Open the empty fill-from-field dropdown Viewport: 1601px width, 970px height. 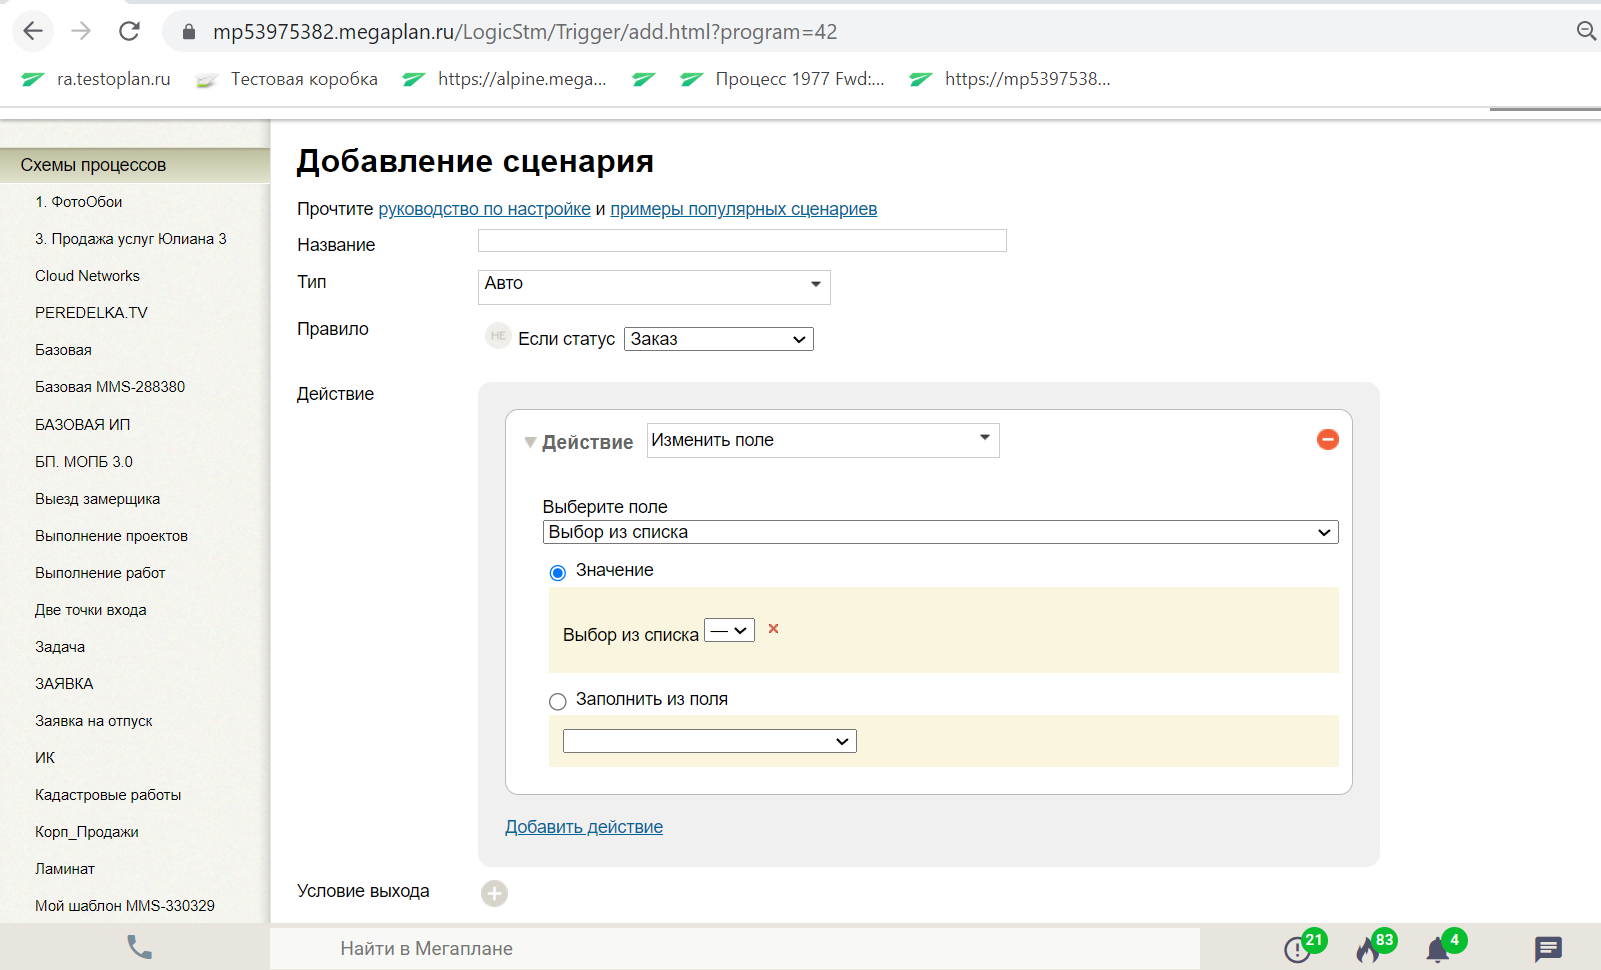[x=709, y=741]
